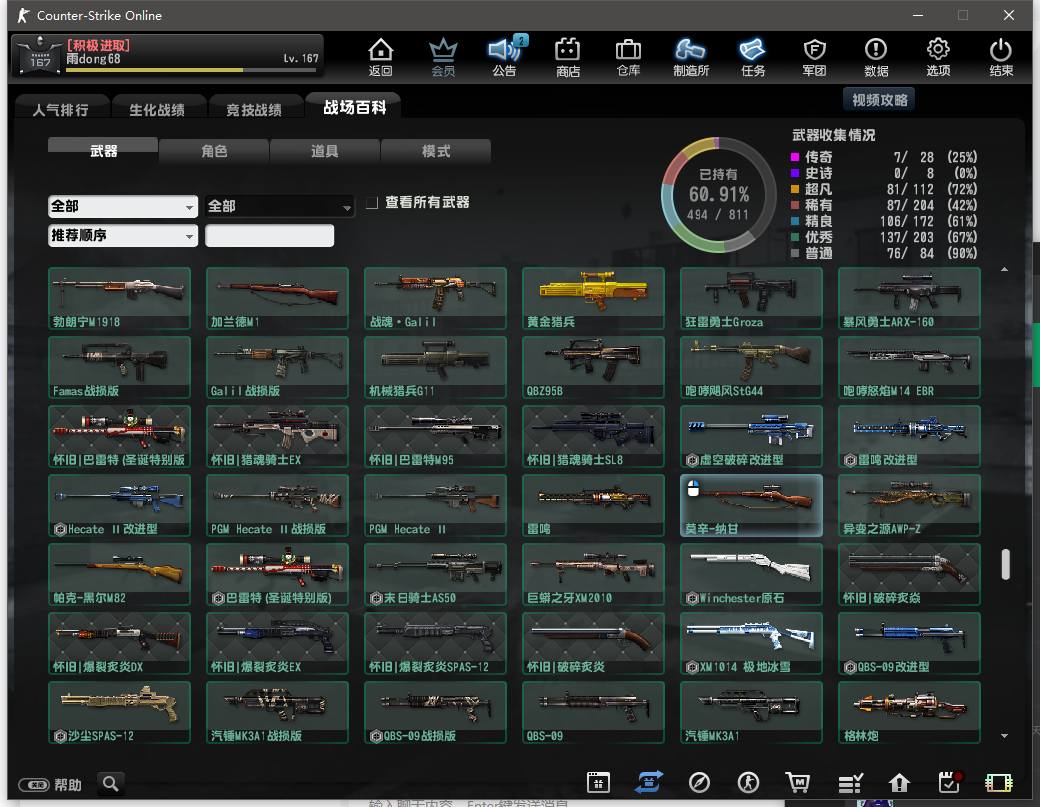Open the 选项 gear icon
Screen dimensions: 1040x807
click(938, 57)
